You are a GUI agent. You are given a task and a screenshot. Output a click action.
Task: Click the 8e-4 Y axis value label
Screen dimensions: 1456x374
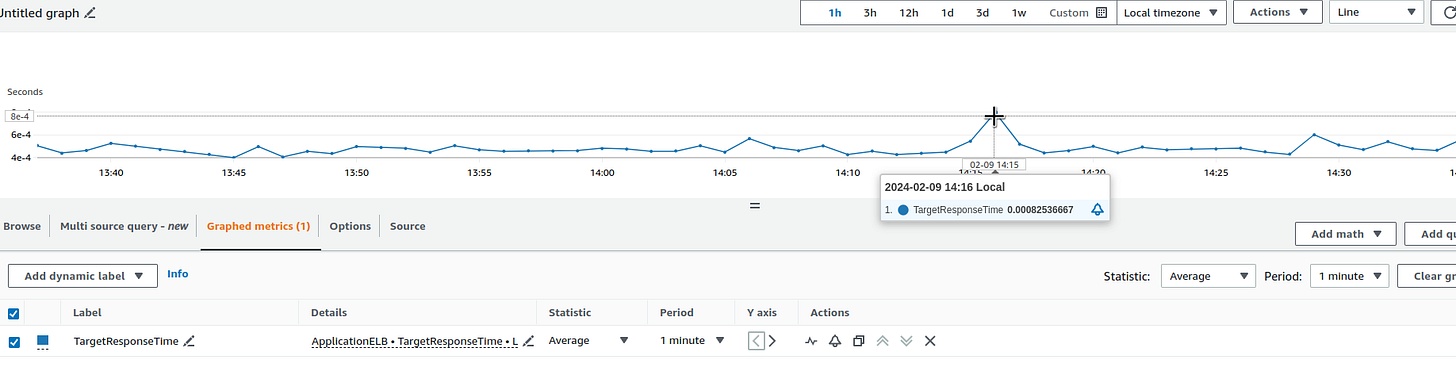point(21,116)
